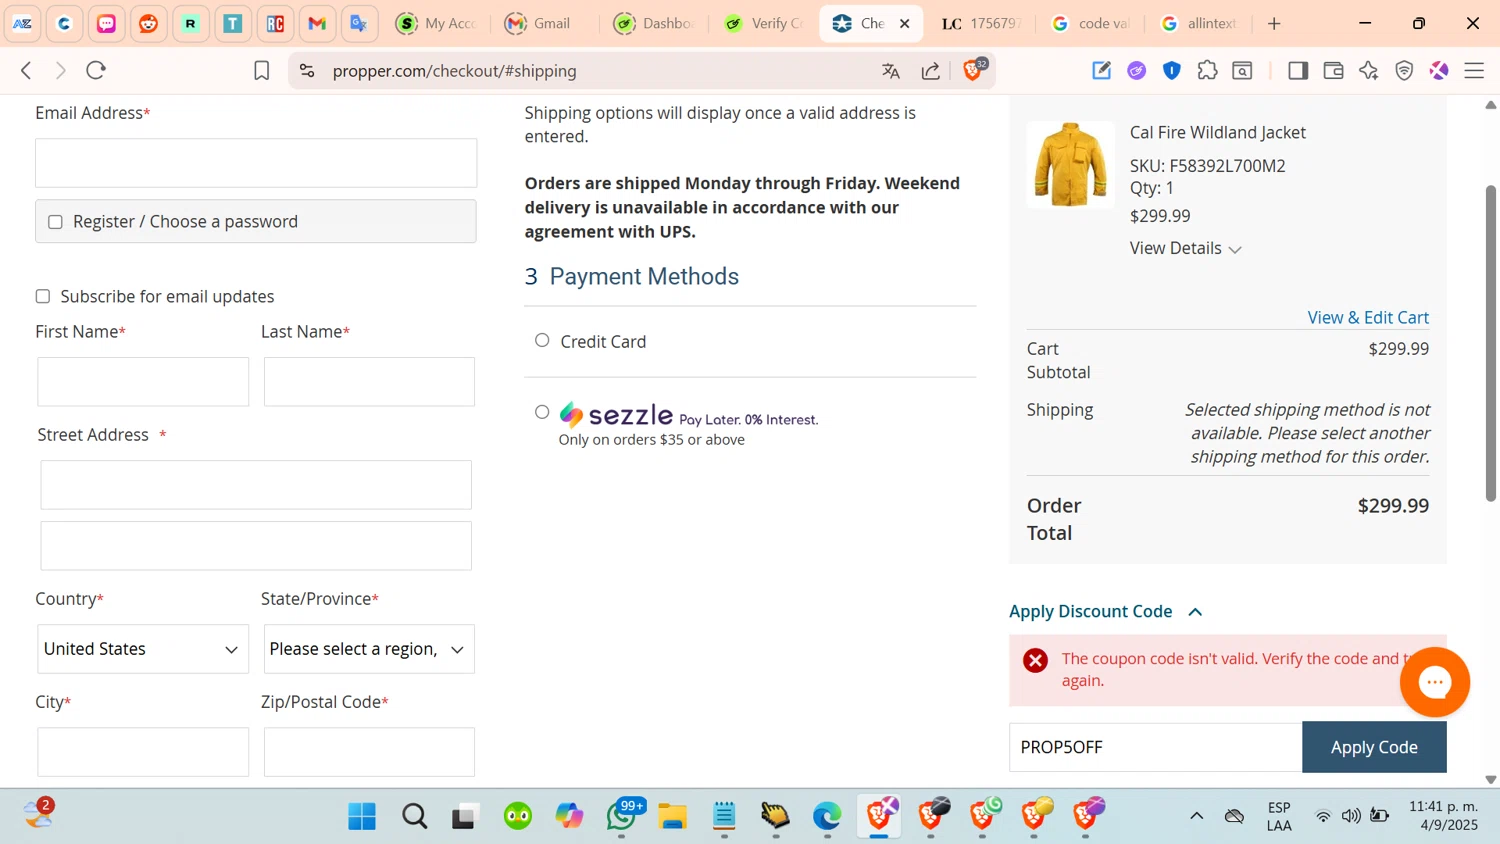
Task: Click the discount code field containing PROP5OFF
Action: (x=1155, y=747)
